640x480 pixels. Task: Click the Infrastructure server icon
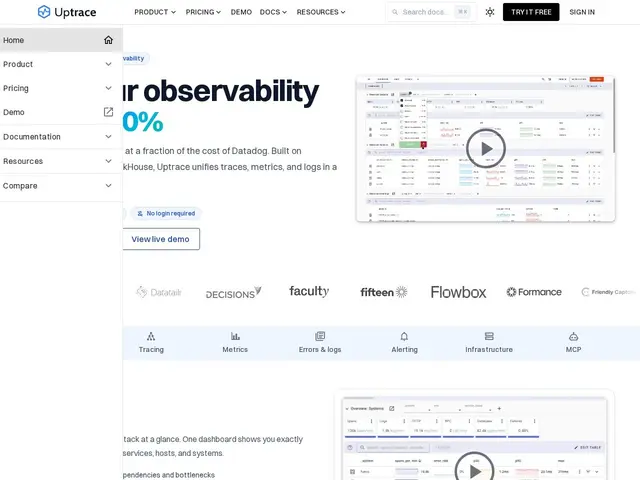coord(489,336)
